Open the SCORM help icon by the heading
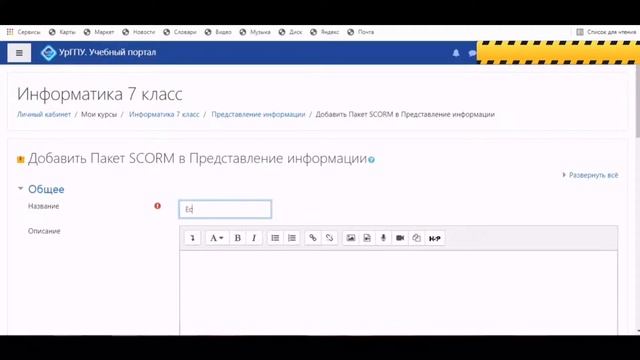Image resolution: width=640 pixels, height=360 pixels. coord(371,160)
